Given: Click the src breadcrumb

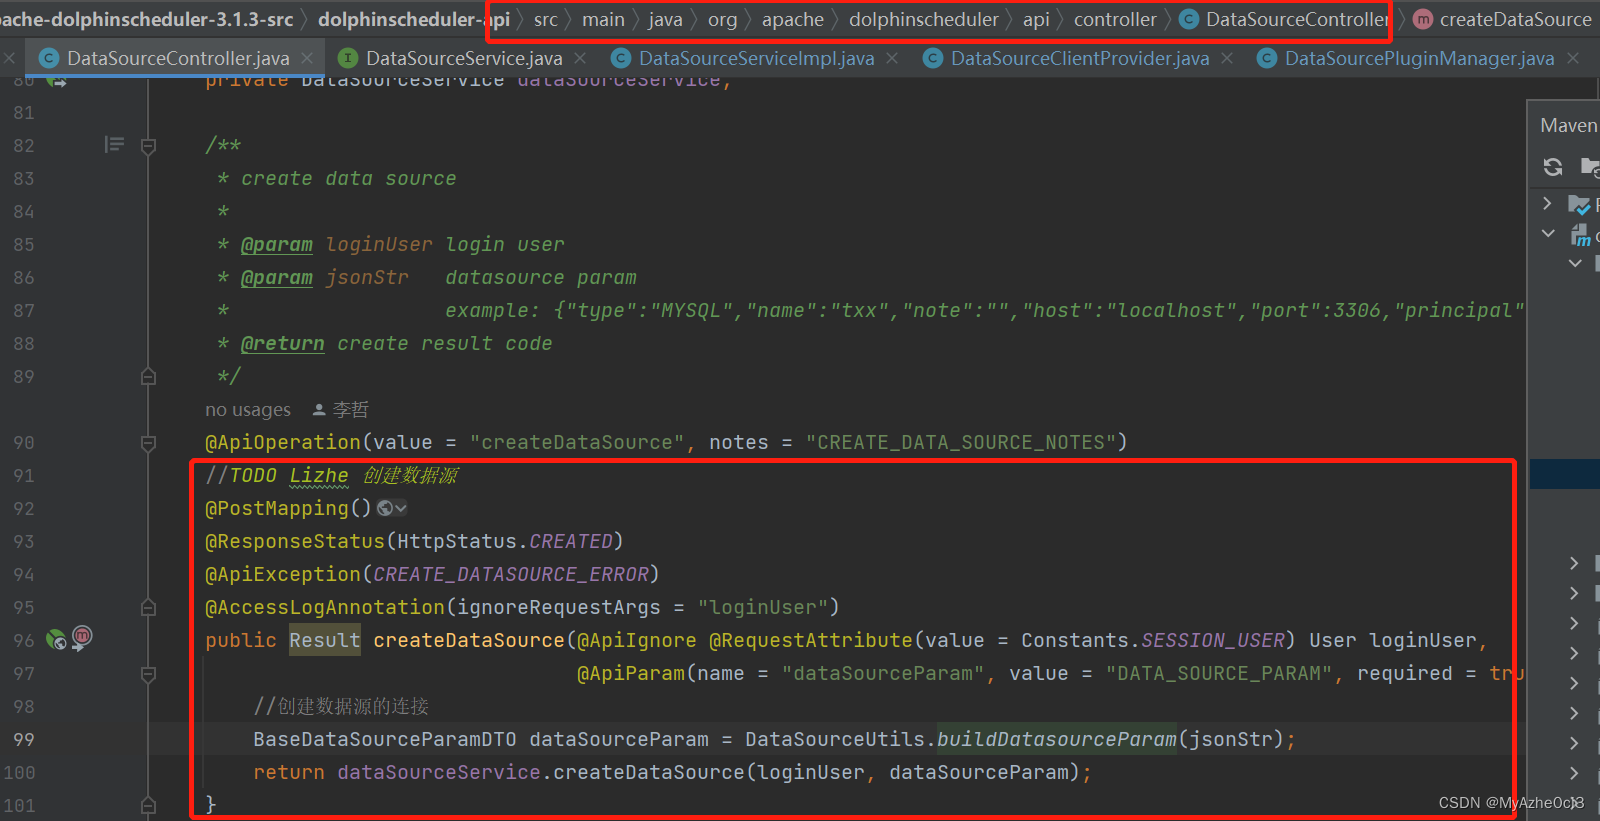Looking at the screenshot, I should click(x=546, y=19).
